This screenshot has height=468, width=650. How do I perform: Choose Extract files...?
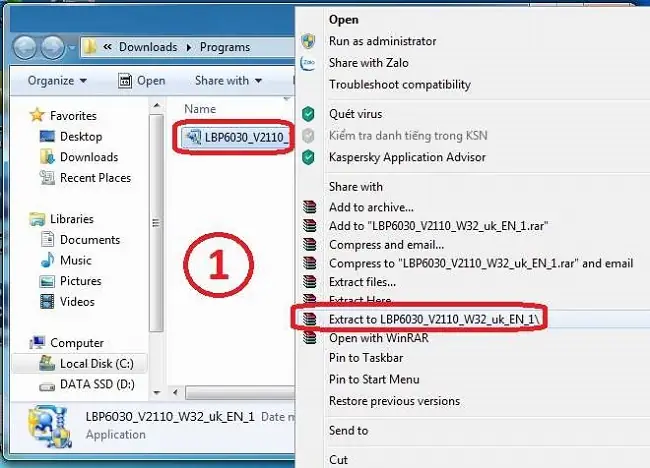pos(362,282)
